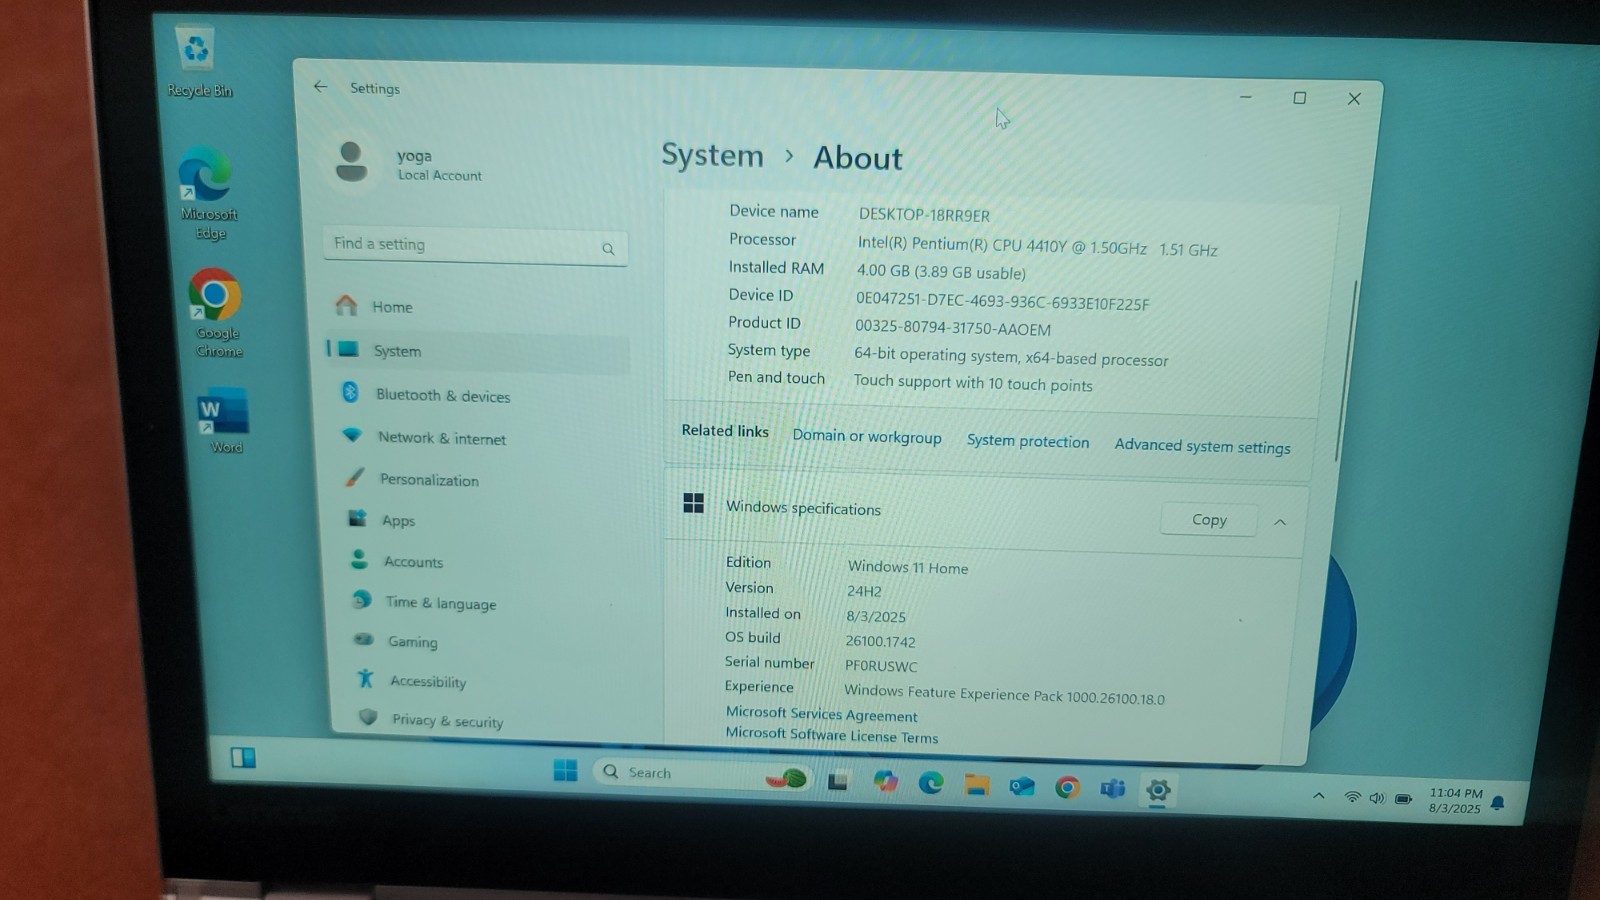
Task: Open Google Chrome desktop shortcut
Action: point(217,313)
